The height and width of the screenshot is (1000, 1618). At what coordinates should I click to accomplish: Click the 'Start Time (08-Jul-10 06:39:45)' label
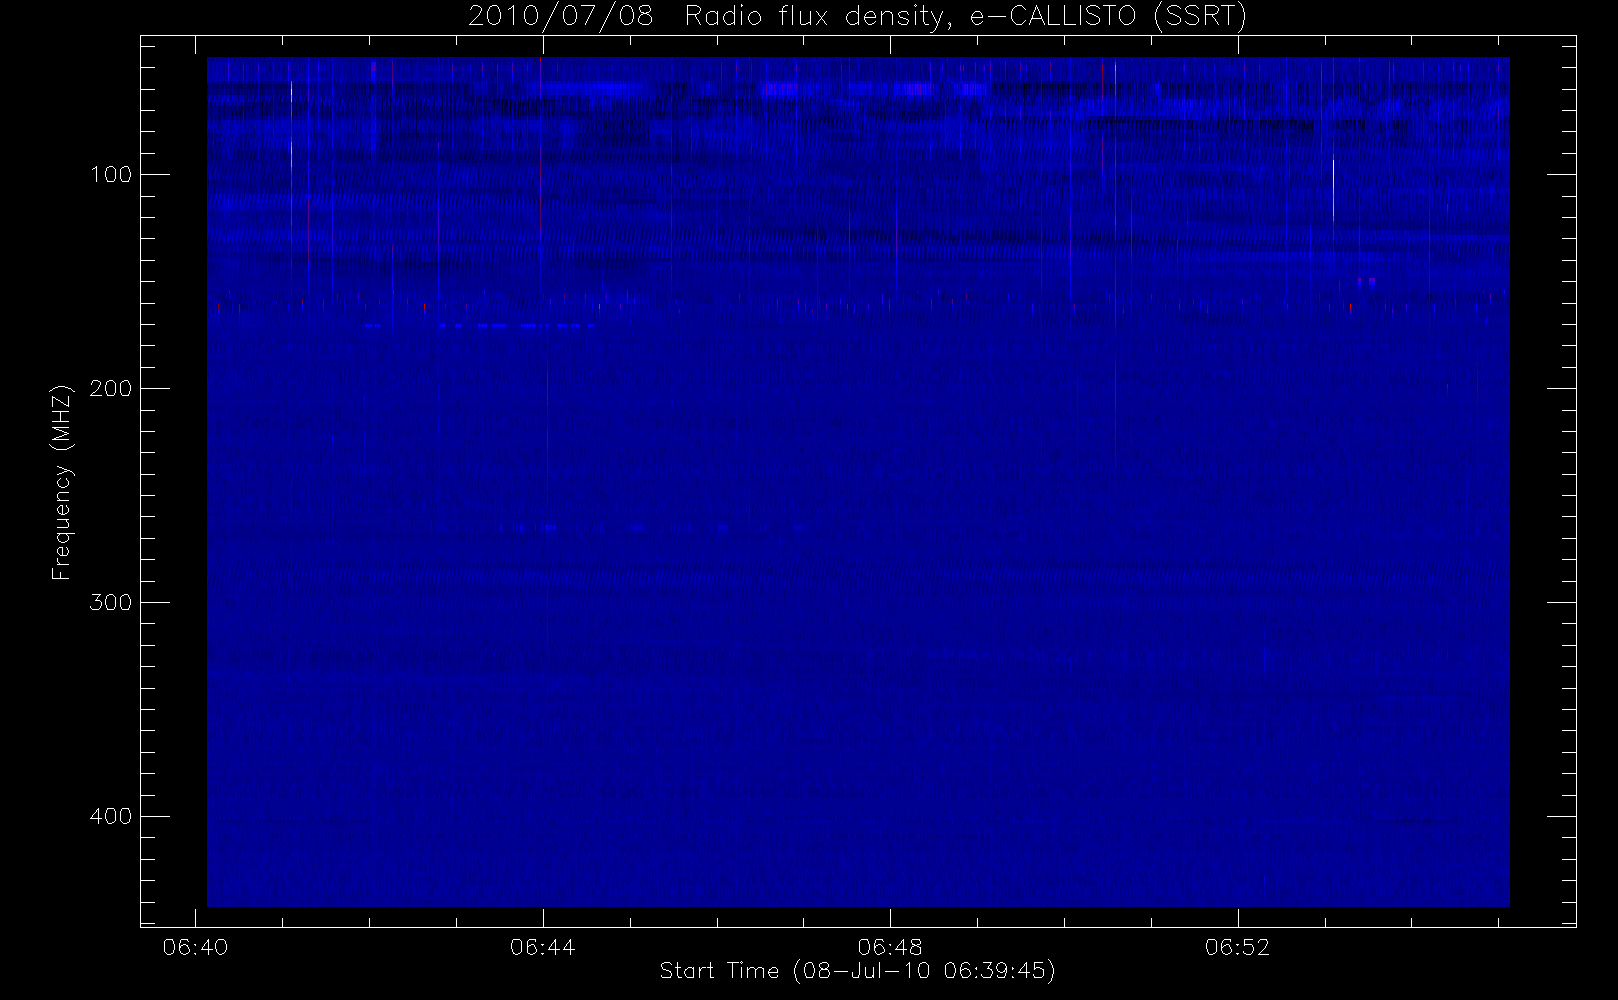(857, 971)
